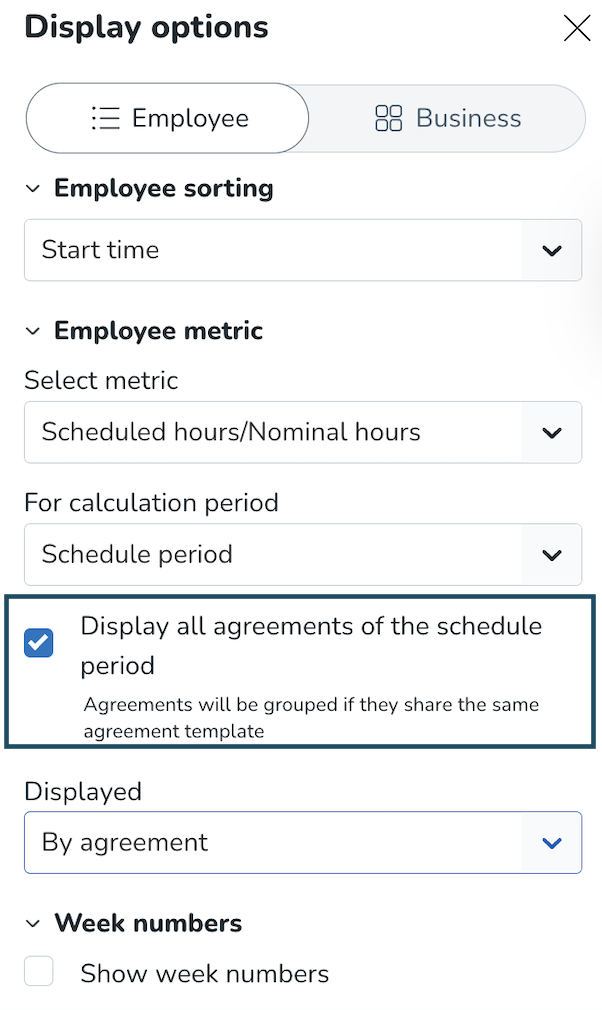The height and width of the screenshot is (1010, 602).
Task: Collapse the Week numbers section
Action: pos(33,923)
